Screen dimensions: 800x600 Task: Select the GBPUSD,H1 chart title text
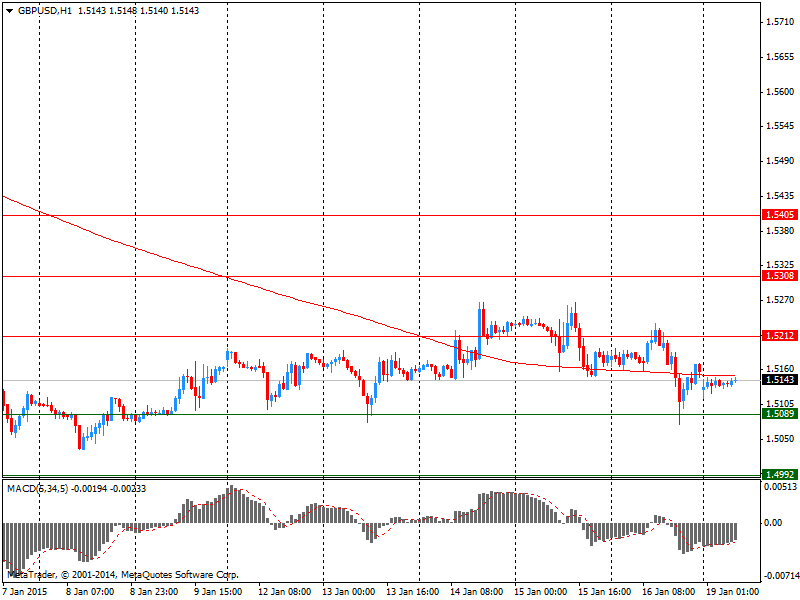(x=44, y=11)
